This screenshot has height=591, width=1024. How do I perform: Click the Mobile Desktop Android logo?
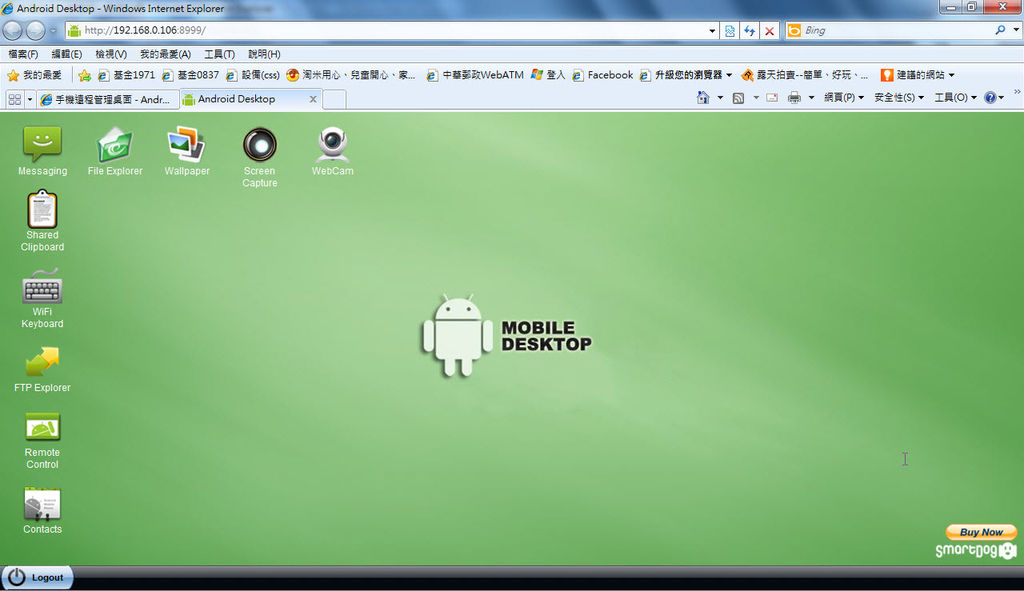(507, 336)
